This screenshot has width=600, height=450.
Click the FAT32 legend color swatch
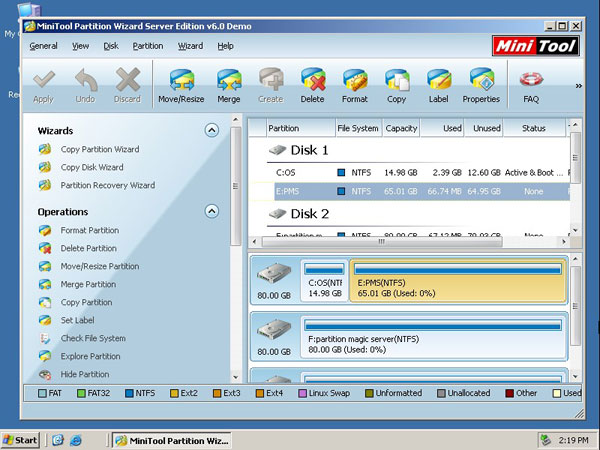click(x=81, y=393)
